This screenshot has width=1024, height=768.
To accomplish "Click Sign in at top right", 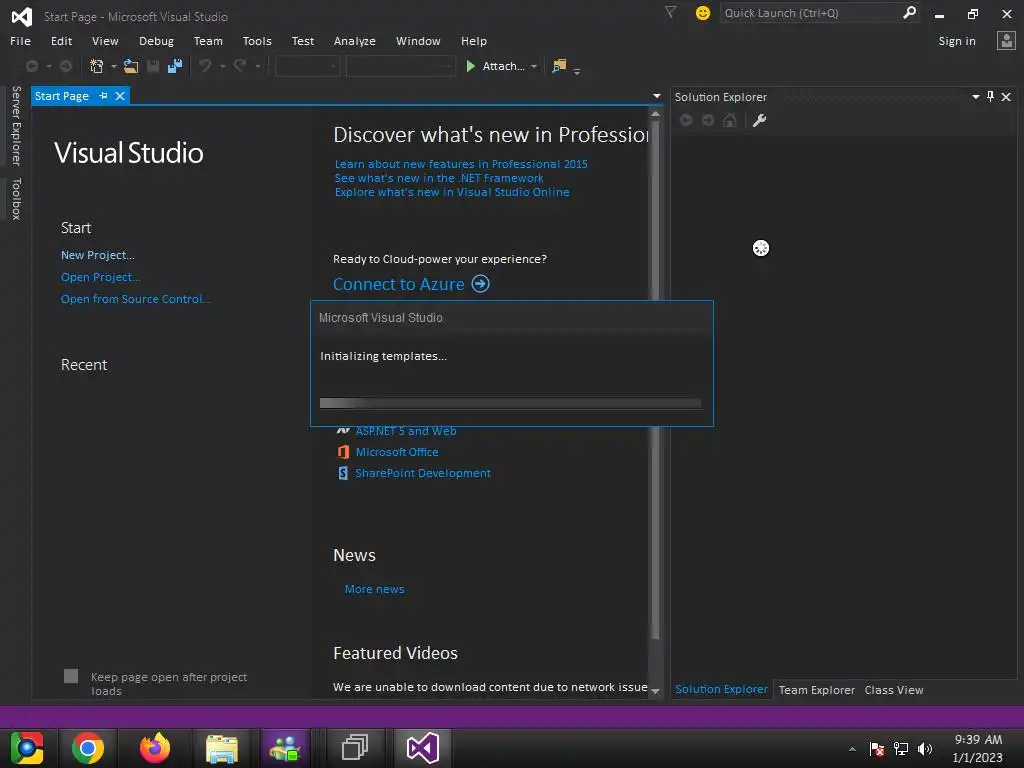I will tap(957, 40).
